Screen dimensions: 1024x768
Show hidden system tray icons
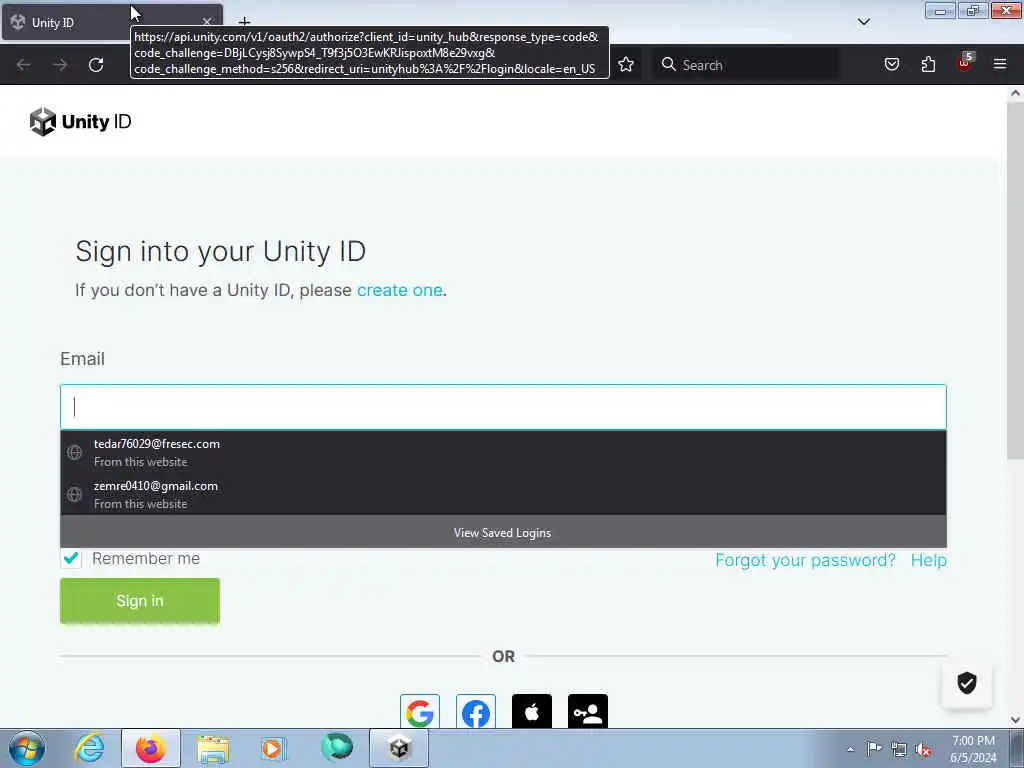tap(850, 749)
